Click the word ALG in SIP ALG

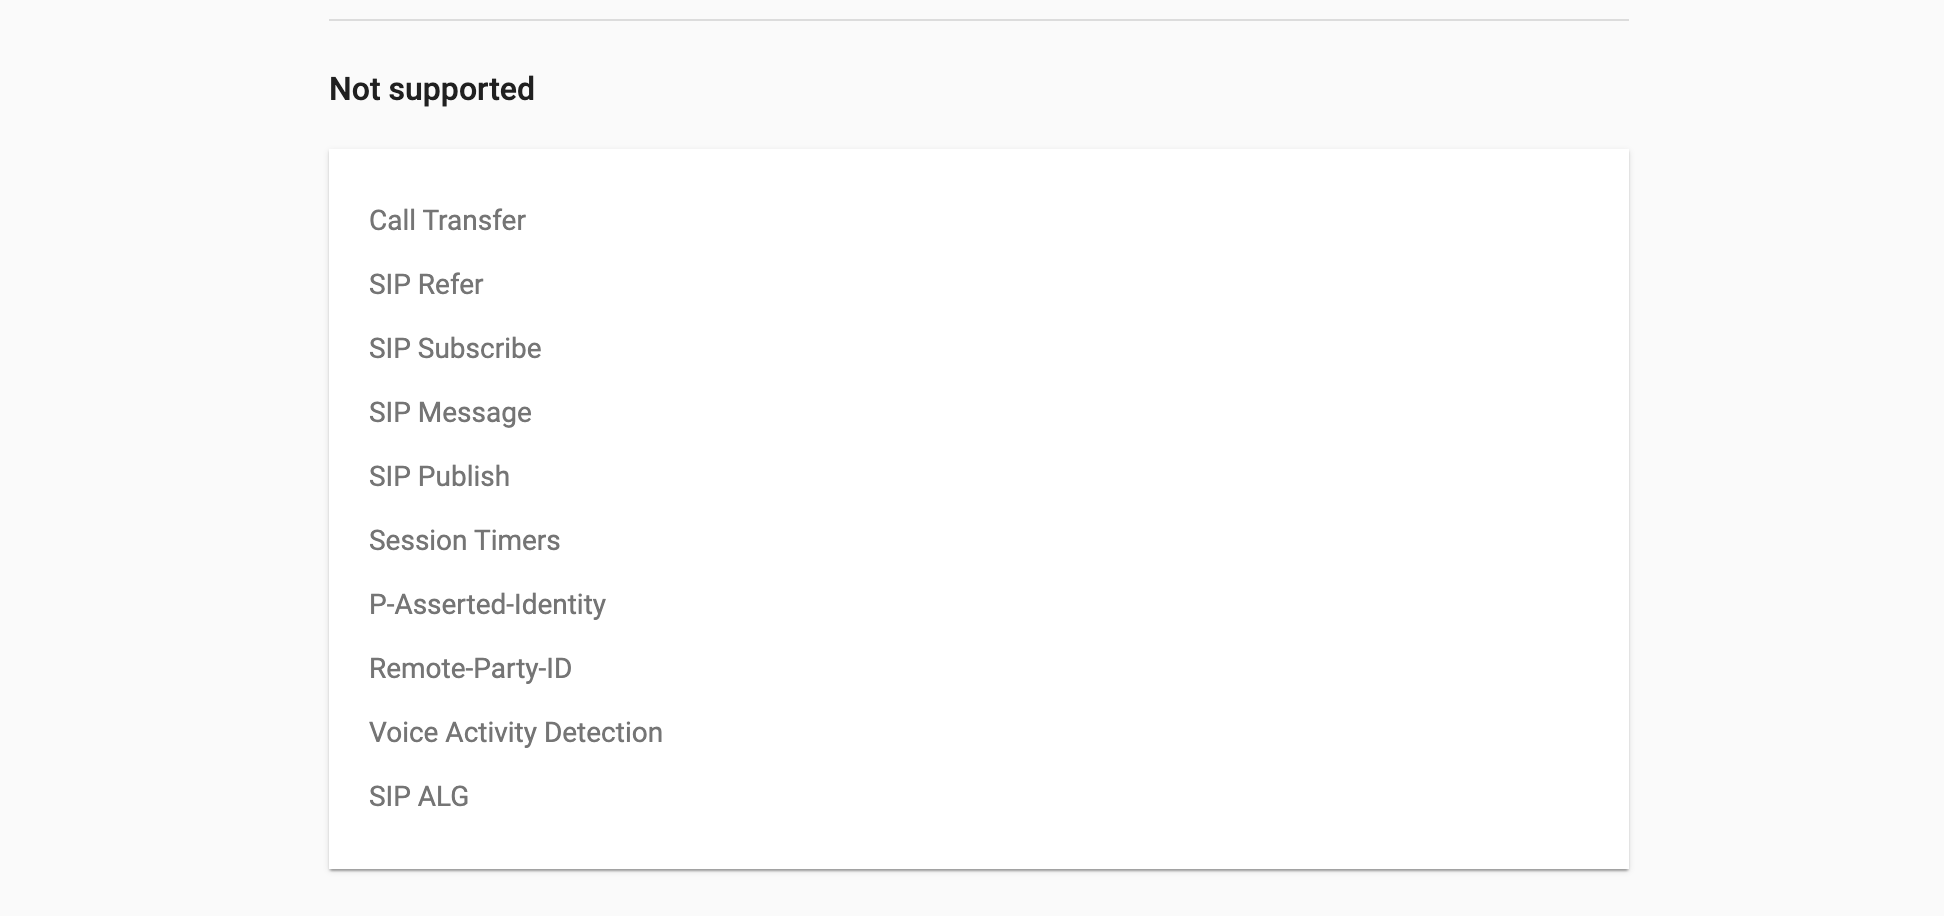(x=443, y=796)
